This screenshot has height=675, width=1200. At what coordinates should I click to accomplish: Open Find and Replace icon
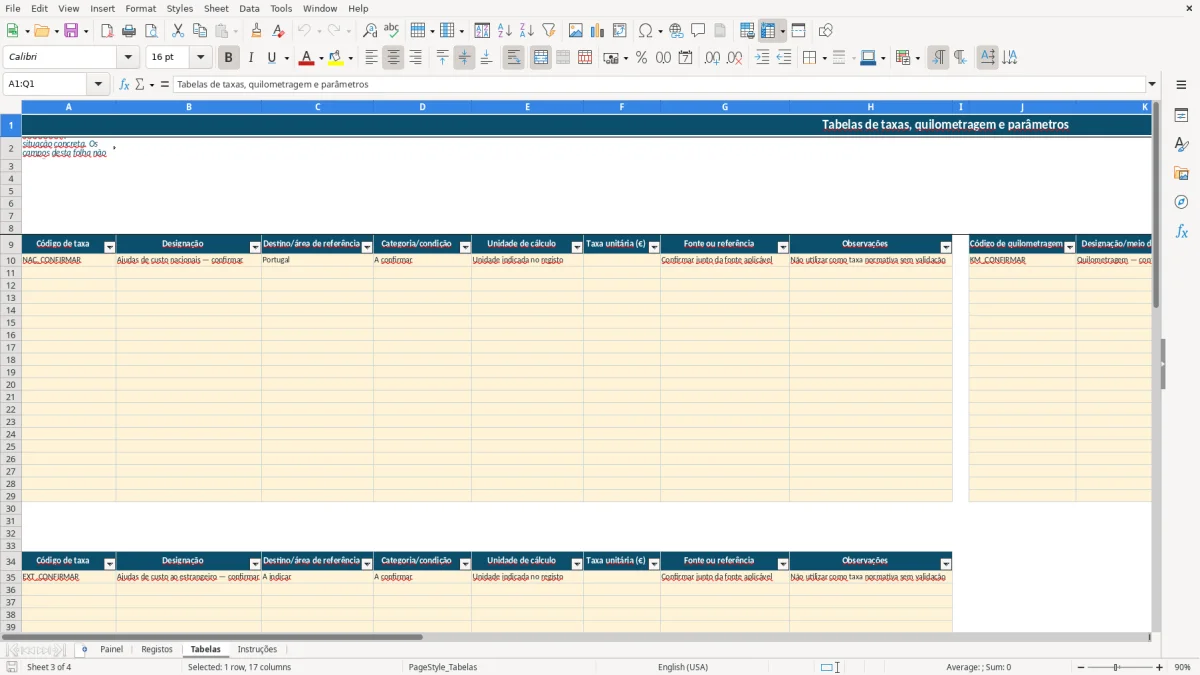pyautogui.click(x=370, y=31)
